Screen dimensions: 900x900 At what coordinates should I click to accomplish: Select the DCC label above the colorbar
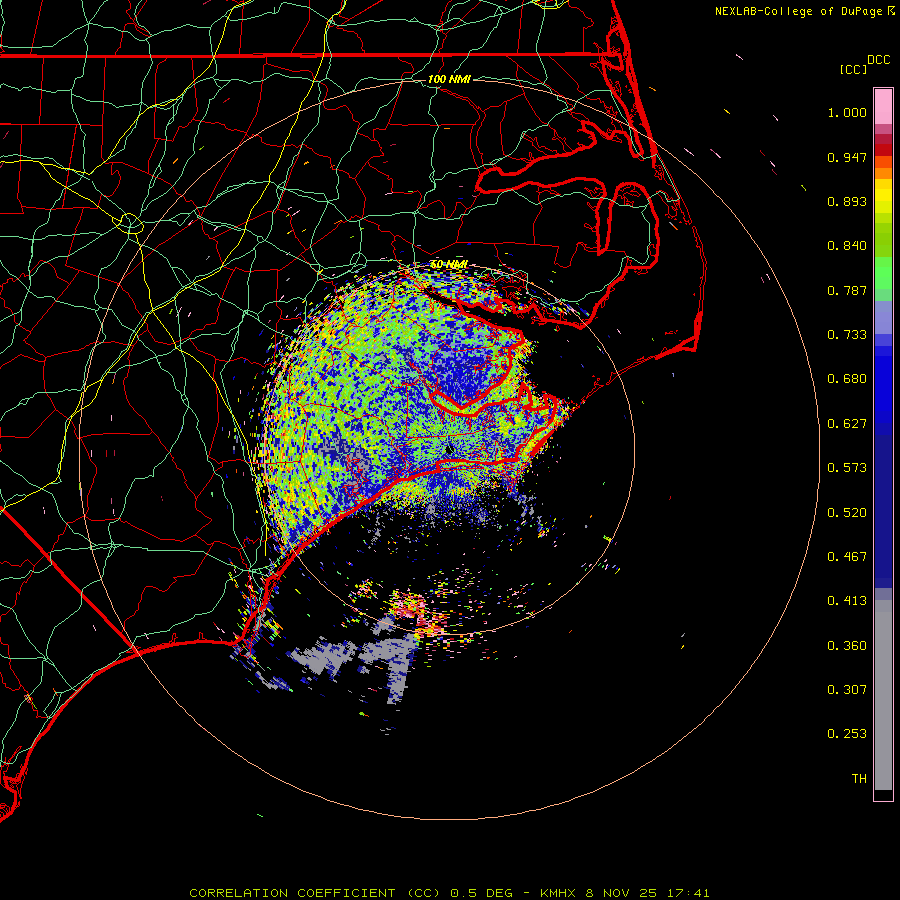879,60
